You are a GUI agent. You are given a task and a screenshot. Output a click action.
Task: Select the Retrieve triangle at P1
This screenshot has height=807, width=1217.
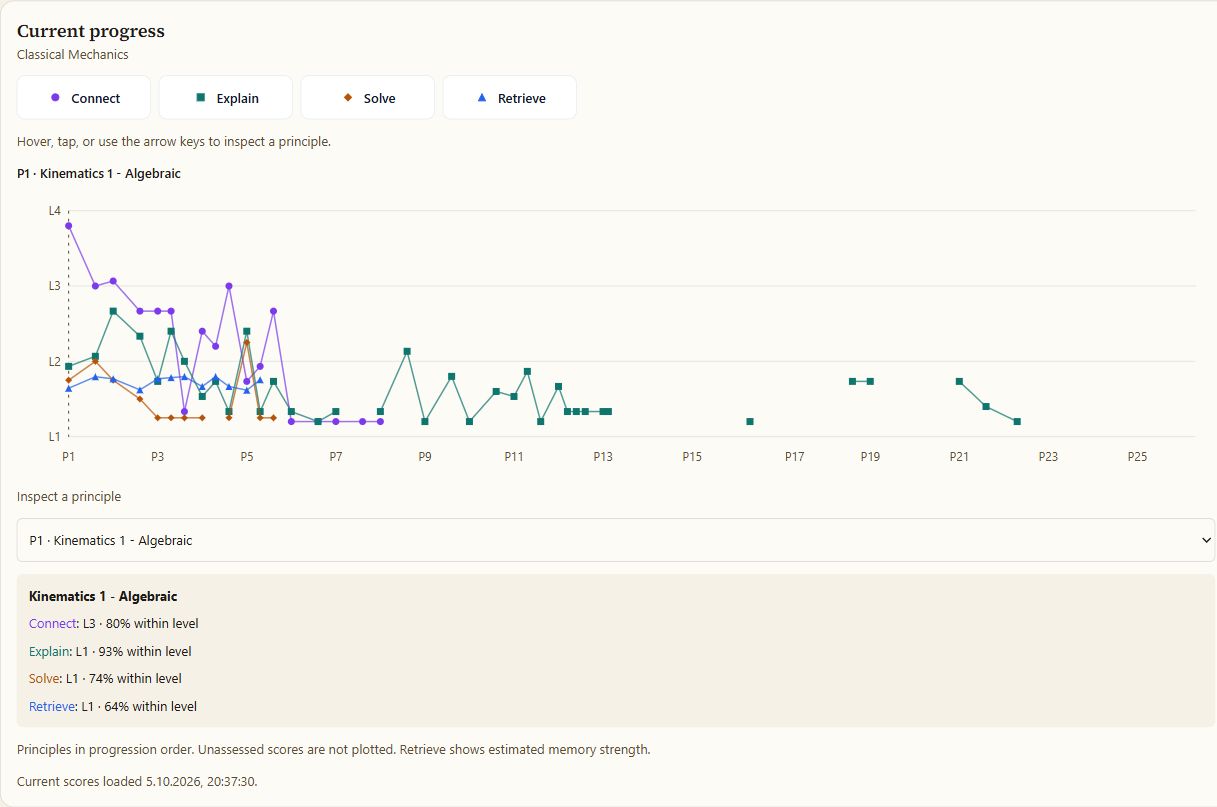(68, 388)
